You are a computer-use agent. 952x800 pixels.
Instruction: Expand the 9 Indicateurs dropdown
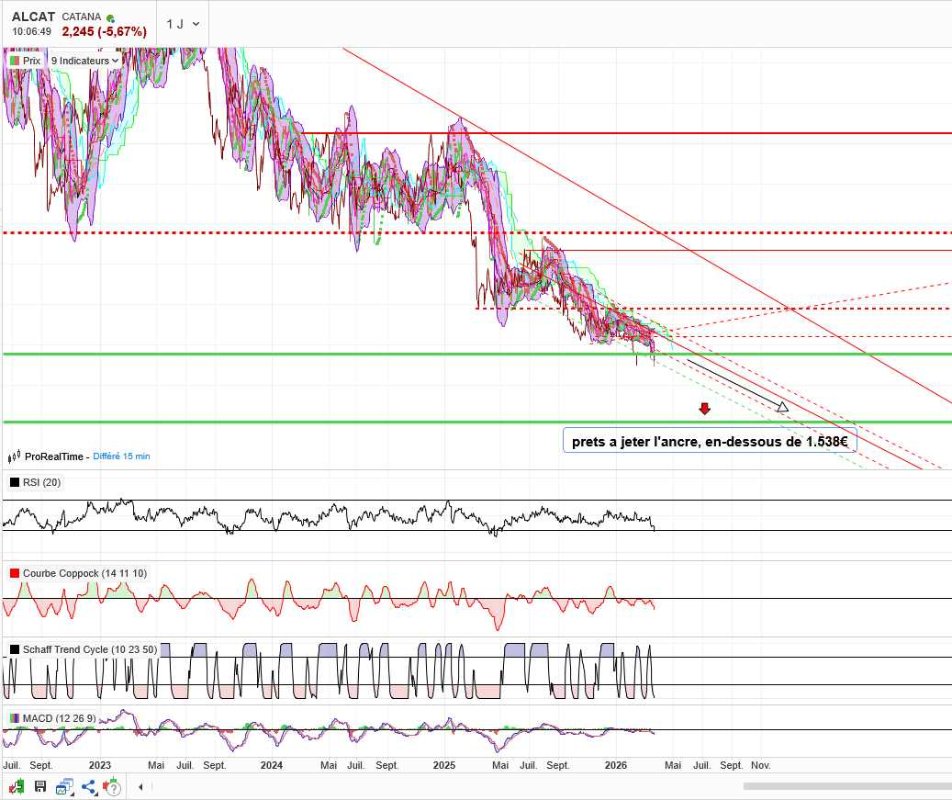[84, 61]
